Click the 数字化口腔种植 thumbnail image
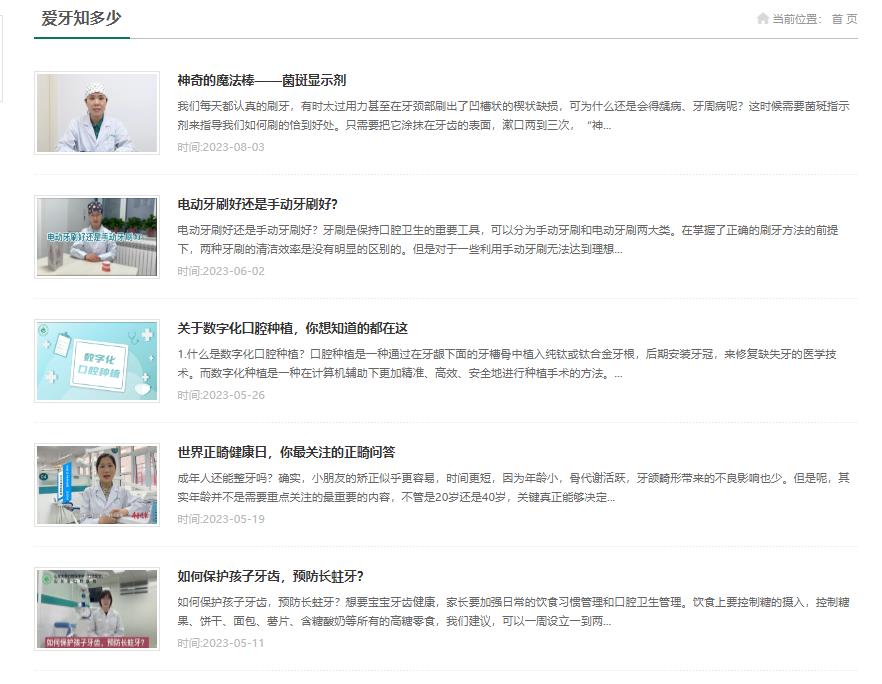Viewport: 882px width, 684px height. point(97,361)
